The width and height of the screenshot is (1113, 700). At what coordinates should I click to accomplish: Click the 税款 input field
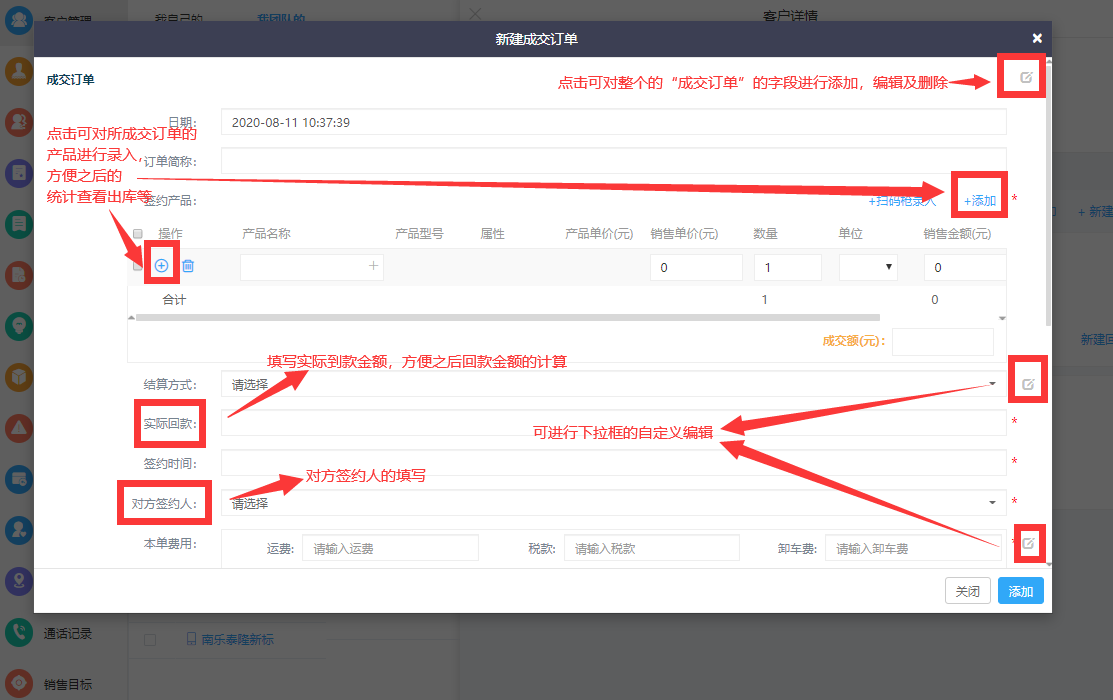pos(652,548)
